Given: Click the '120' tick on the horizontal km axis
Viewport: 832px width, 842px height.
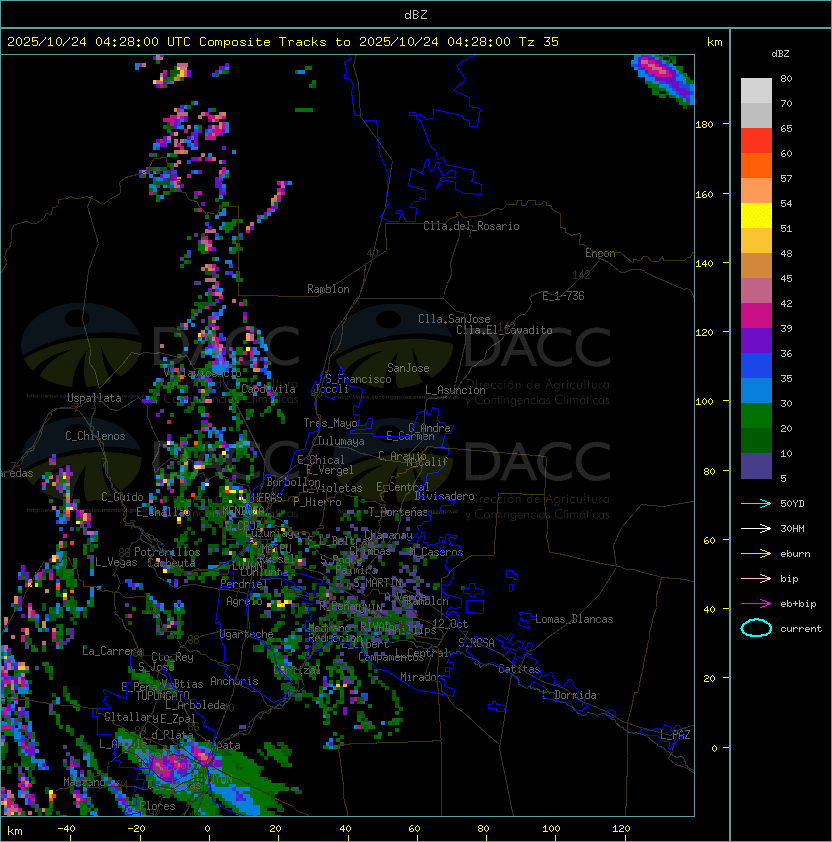Looking at the screenshot, I should click(621, 829).
